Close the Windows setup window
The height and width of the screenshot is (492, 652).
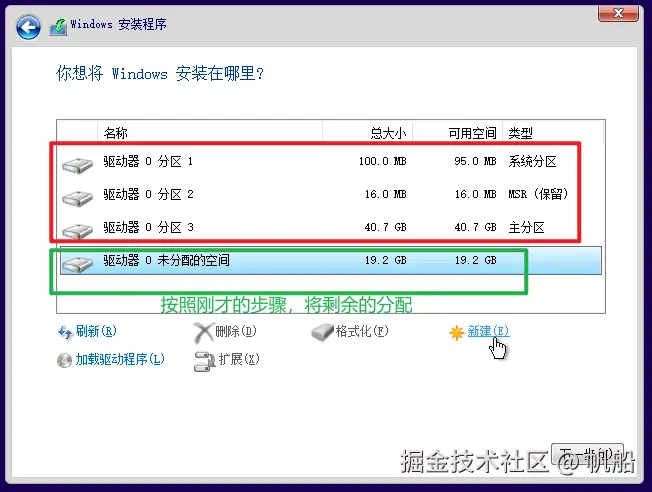coord(618,13)
